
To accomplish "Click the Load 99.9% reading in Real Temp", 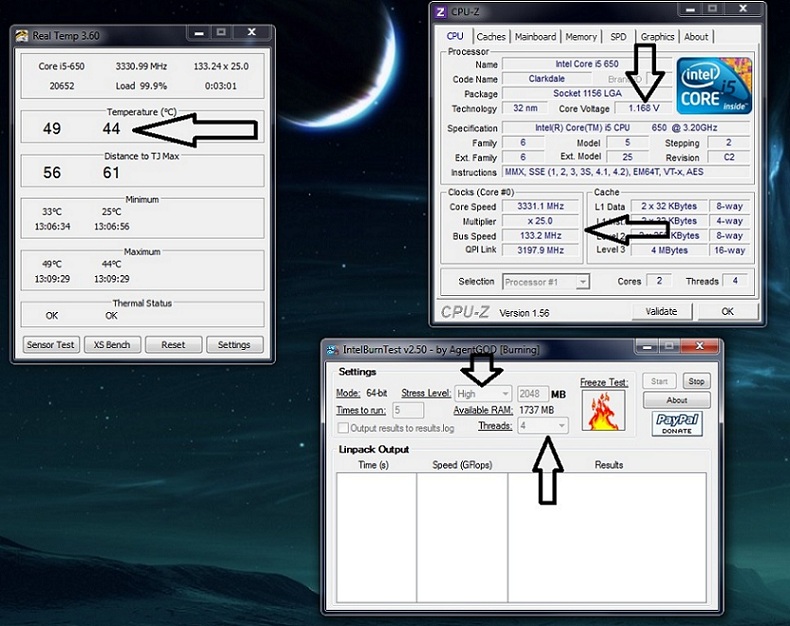I will point(141,86).
